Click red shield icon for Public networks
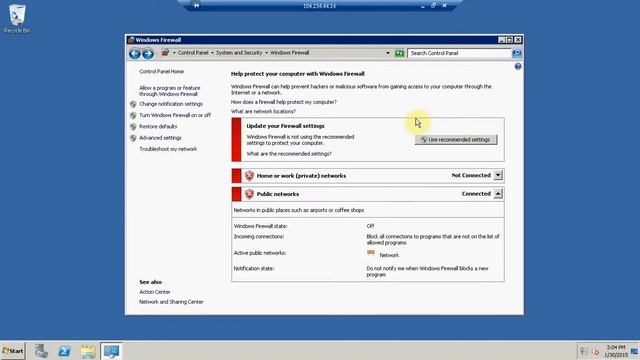This screenshot has width=640, height=360. tap(249, 194)
